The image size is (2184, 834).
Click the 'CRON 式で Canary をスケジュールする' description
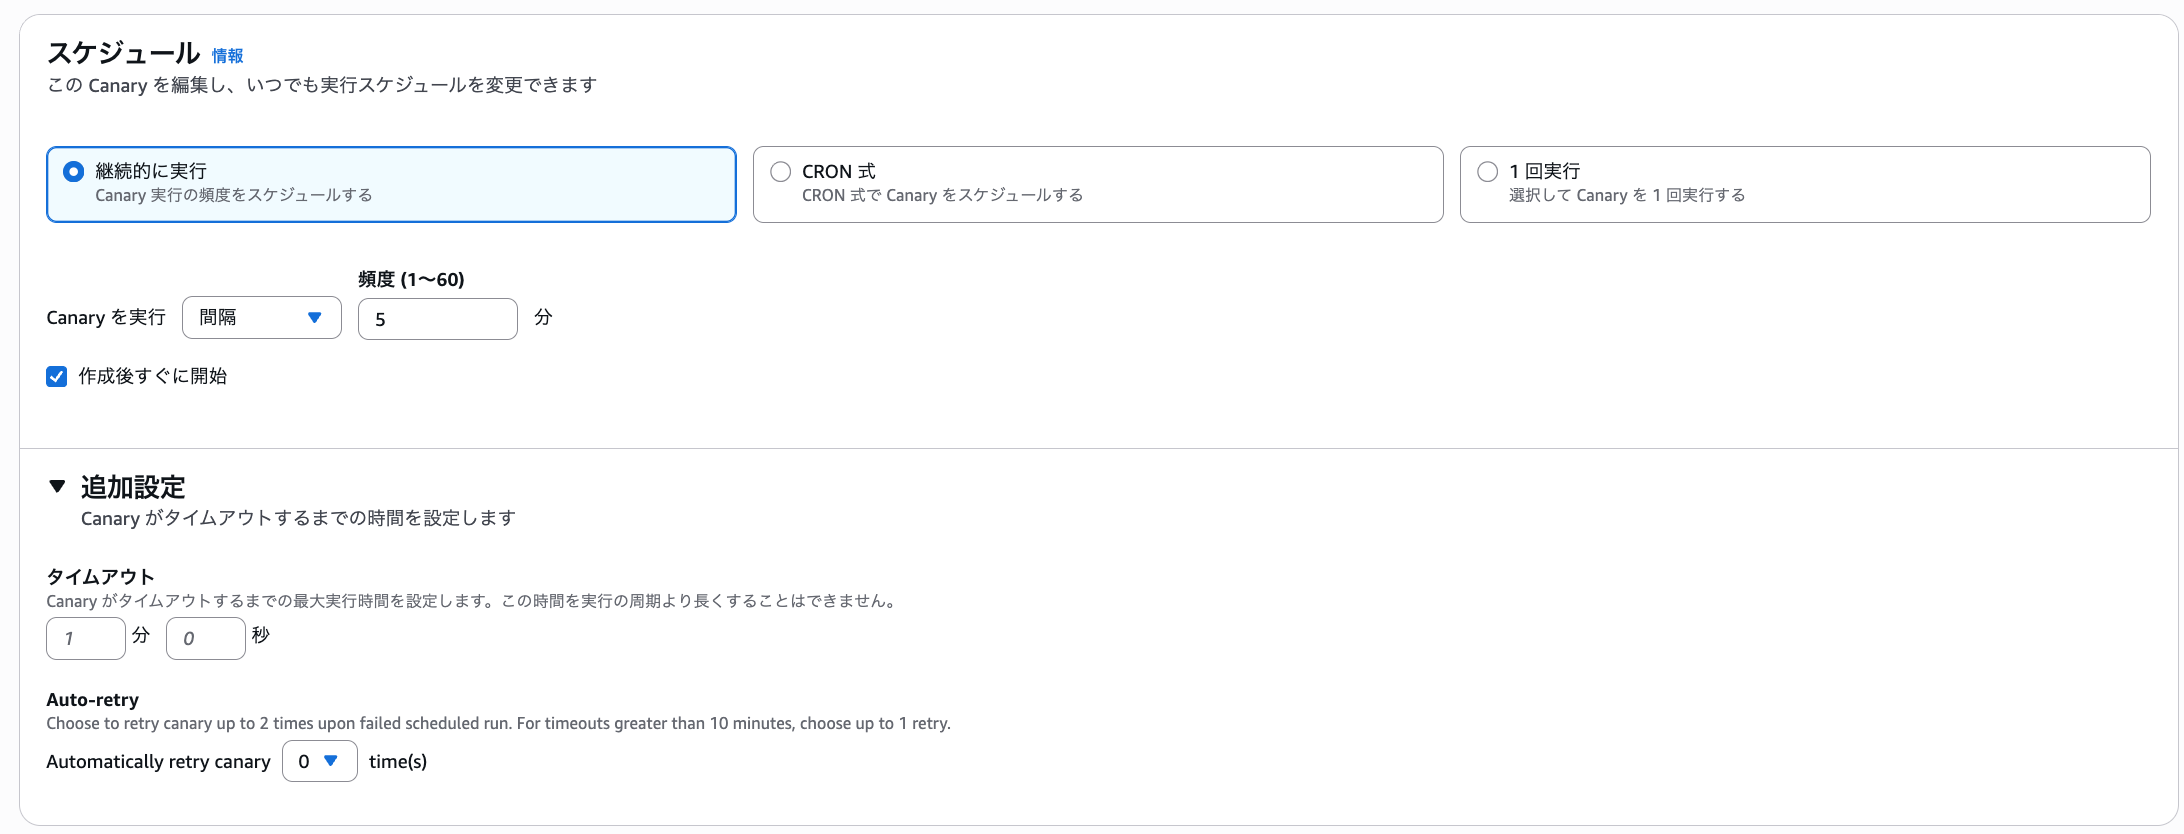coord(942,196)
